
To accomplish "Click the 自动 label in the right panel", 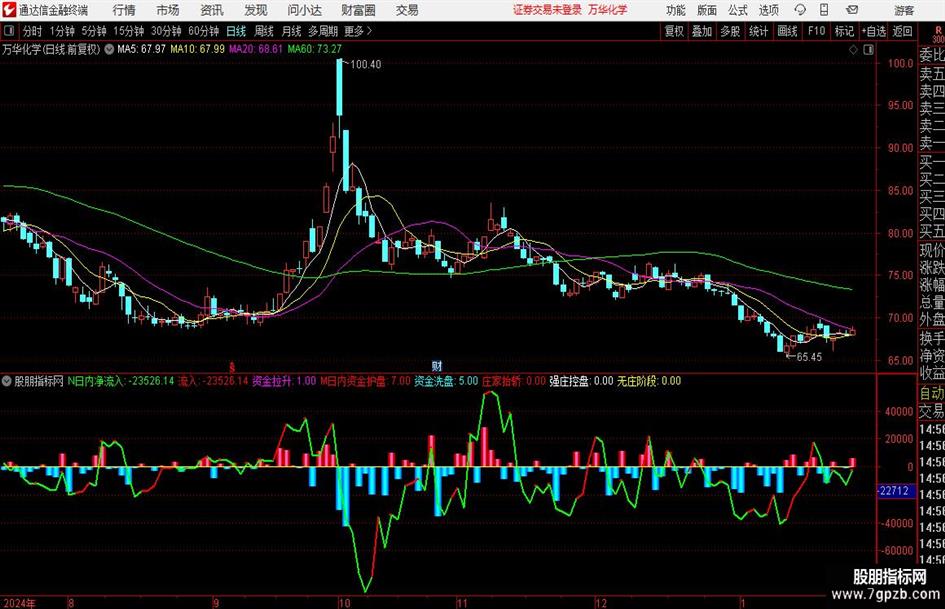I will 932,393.
